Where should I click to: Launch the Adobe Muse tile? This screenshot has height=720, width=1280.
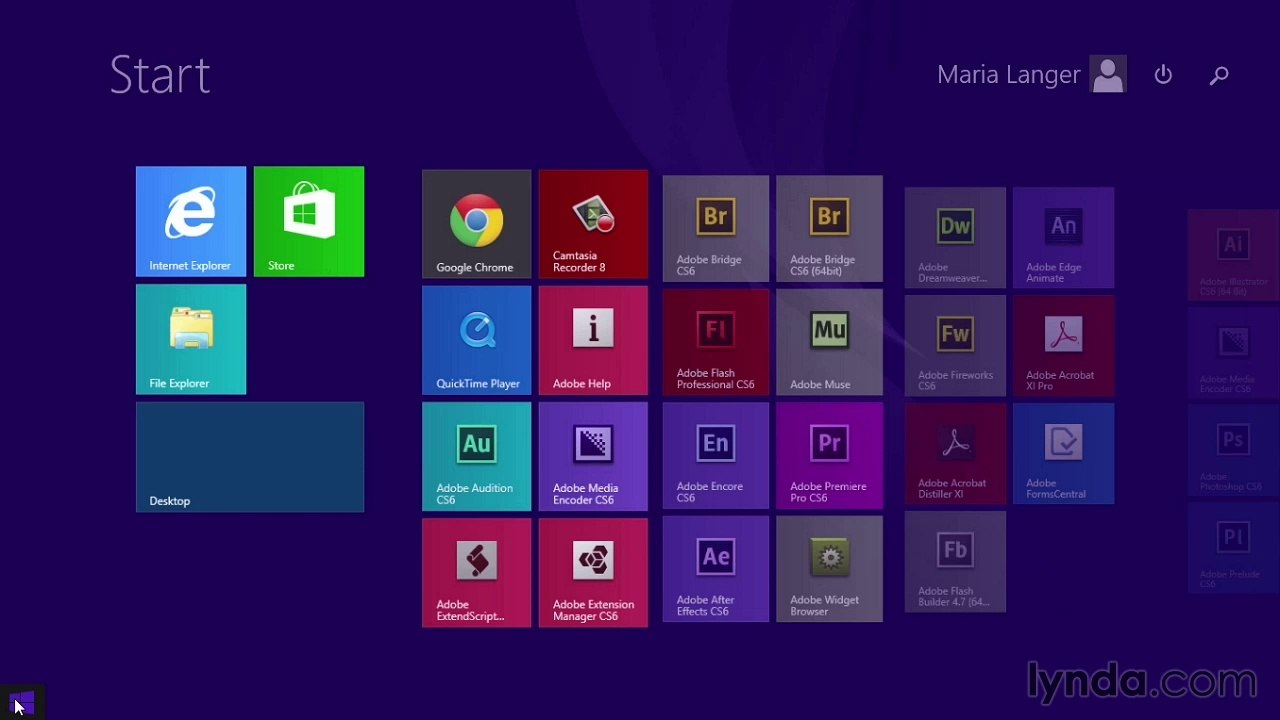click(829, 342)
